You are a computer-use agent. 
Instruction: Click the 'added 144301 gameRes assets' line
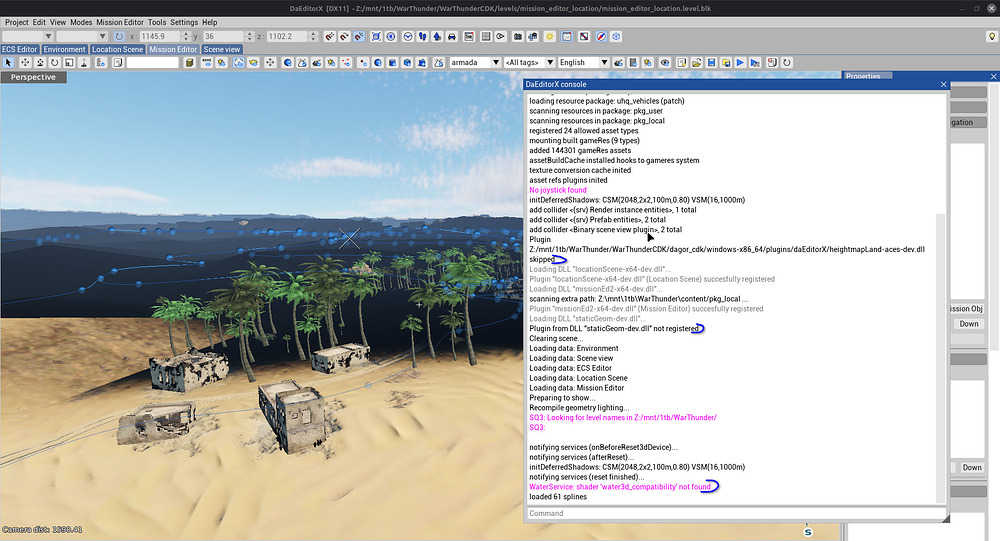click(x=580, y=151)
